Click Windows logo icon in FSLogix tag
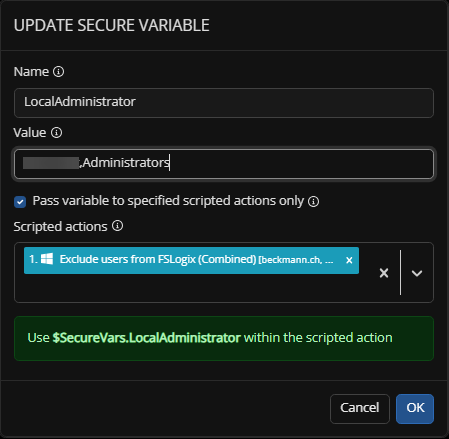 (x=47, y=259)
